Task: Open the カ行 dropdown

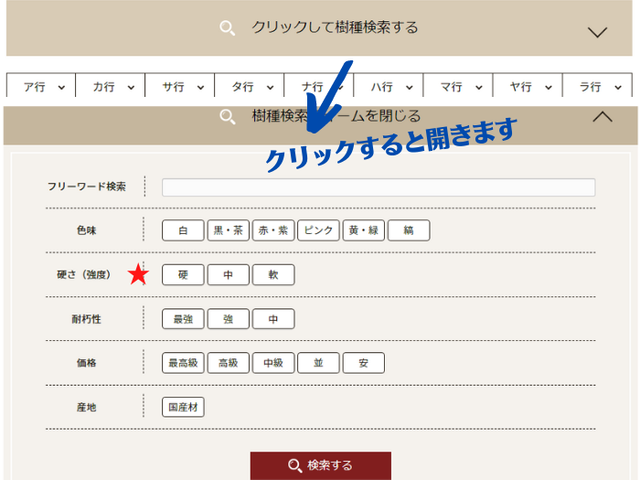Action: [x=111, y=87]
